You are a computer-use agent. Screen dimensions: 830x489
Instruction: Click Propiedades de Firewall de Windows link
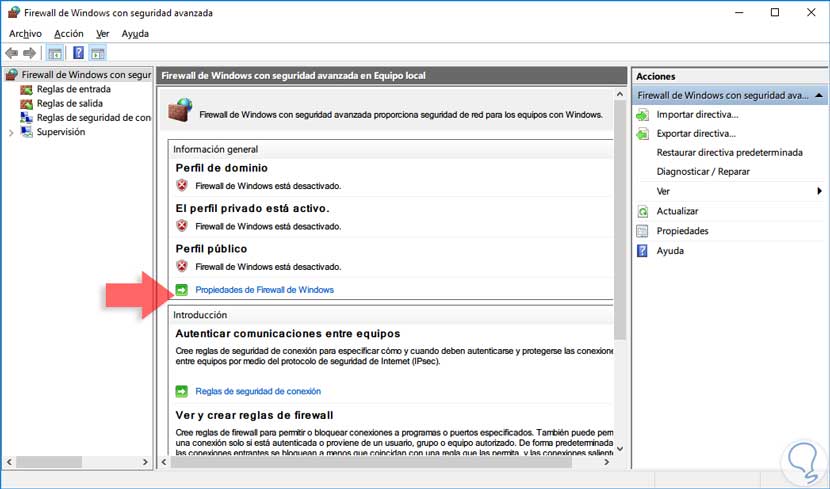click(x=264, y=290)
